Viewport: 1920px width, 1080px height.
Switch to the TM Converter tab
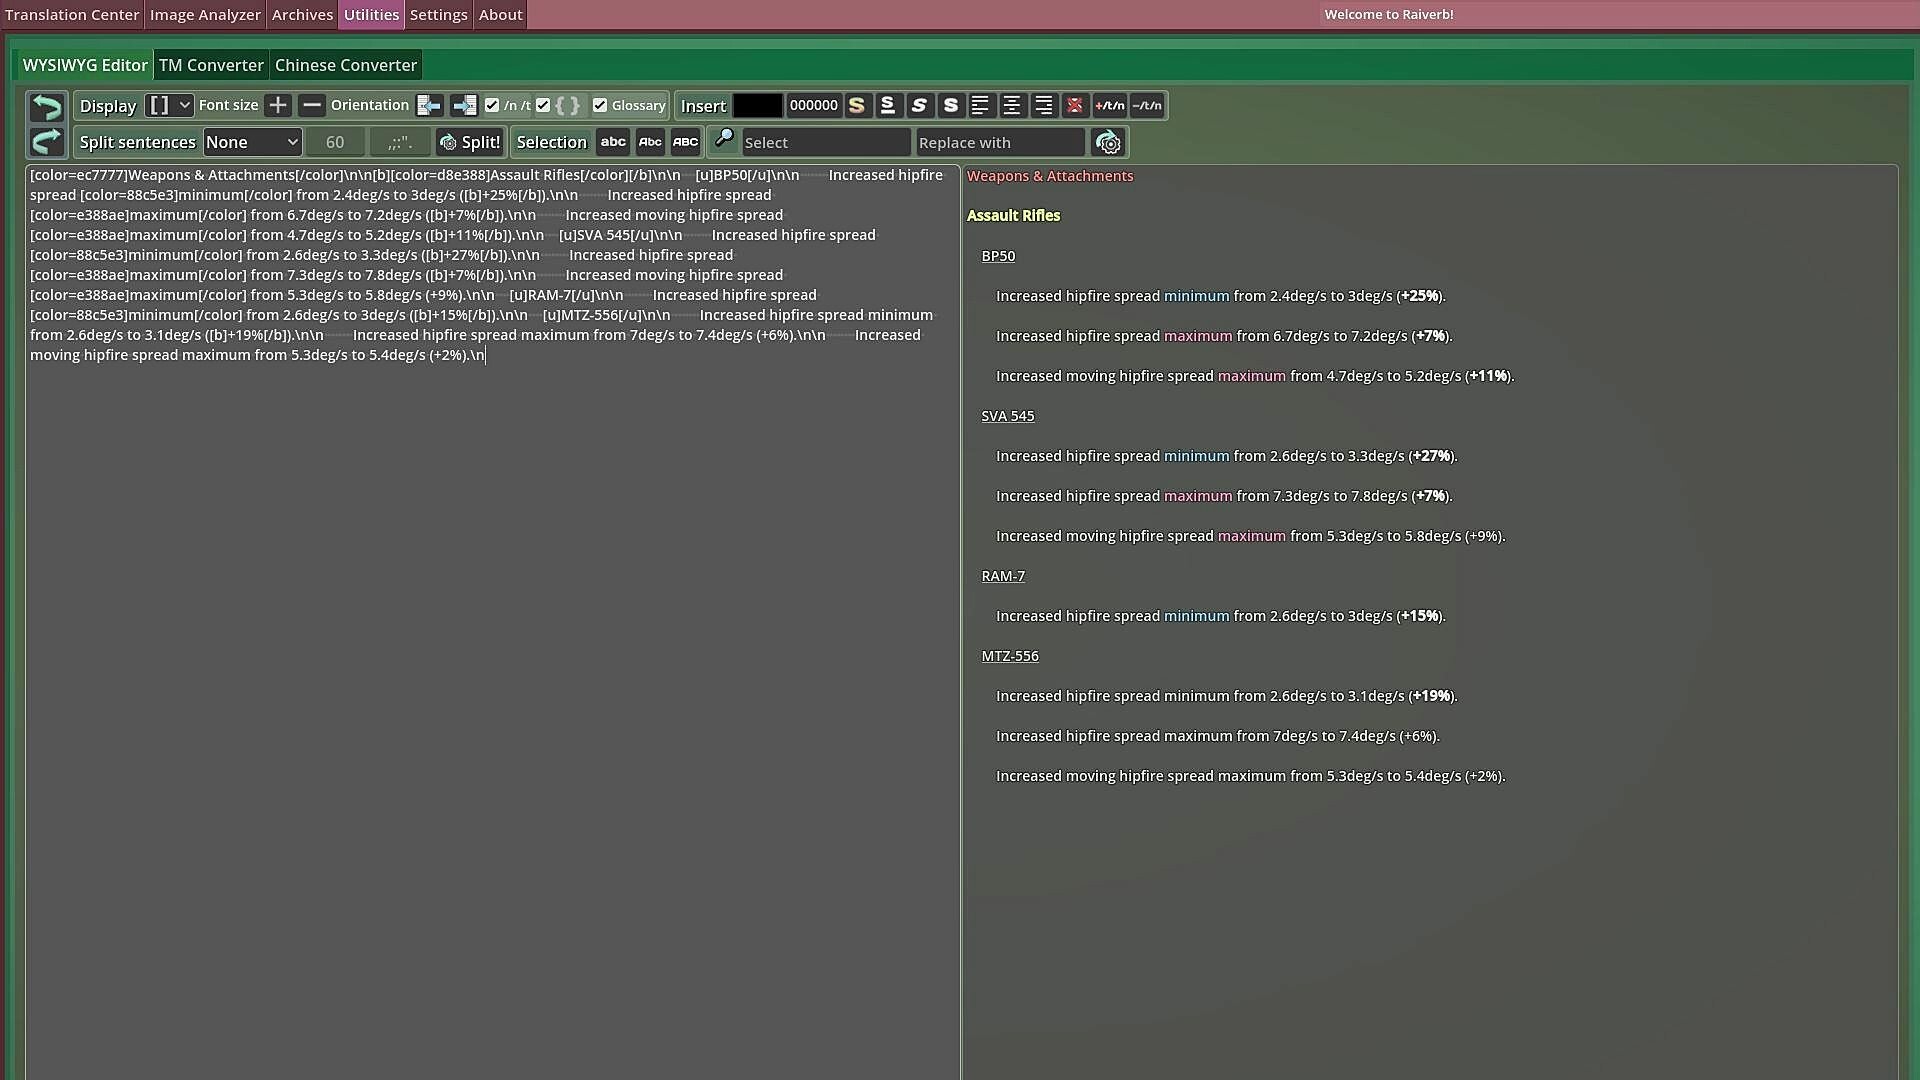tap(211, 64)
